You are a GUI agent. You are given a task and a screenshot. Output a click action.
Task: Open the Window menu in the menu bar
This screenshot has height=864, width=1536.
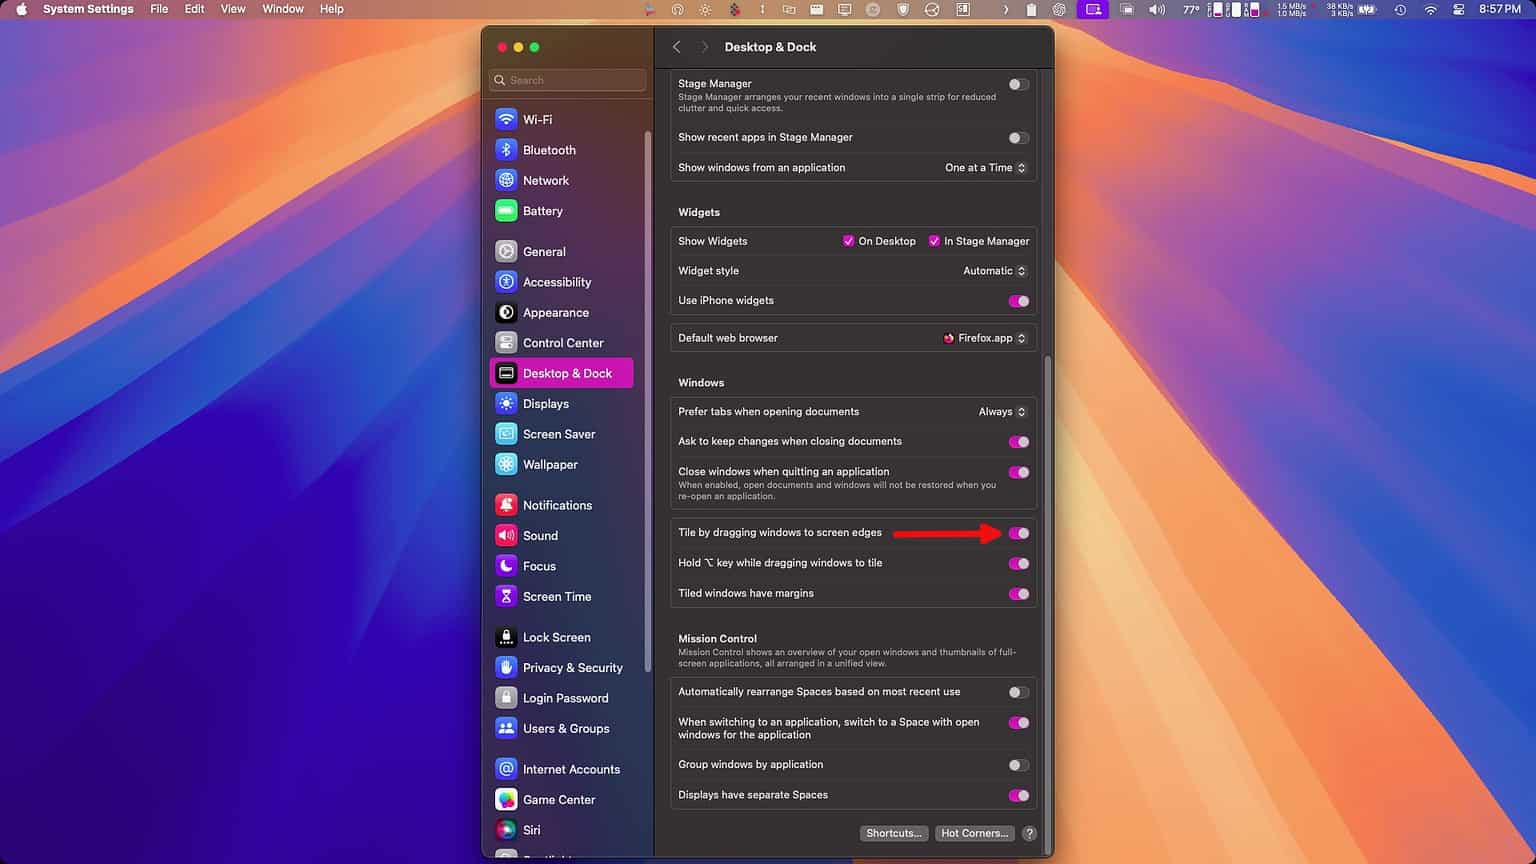(x=282, y=9)
